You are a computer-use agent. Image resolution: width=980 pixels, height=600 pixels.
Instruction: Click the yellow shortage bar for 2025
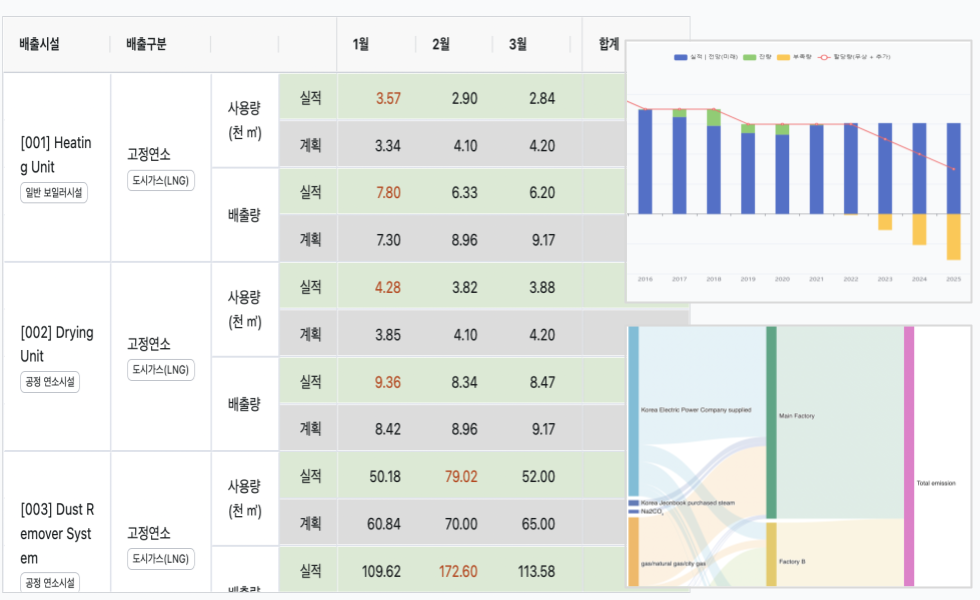954,237
